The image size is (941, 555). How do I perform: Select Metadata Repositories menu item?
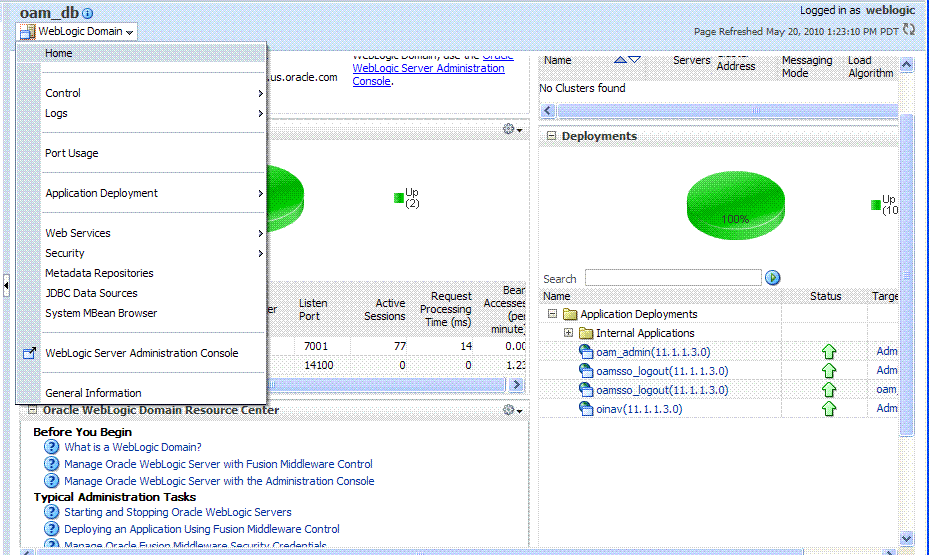153,273
